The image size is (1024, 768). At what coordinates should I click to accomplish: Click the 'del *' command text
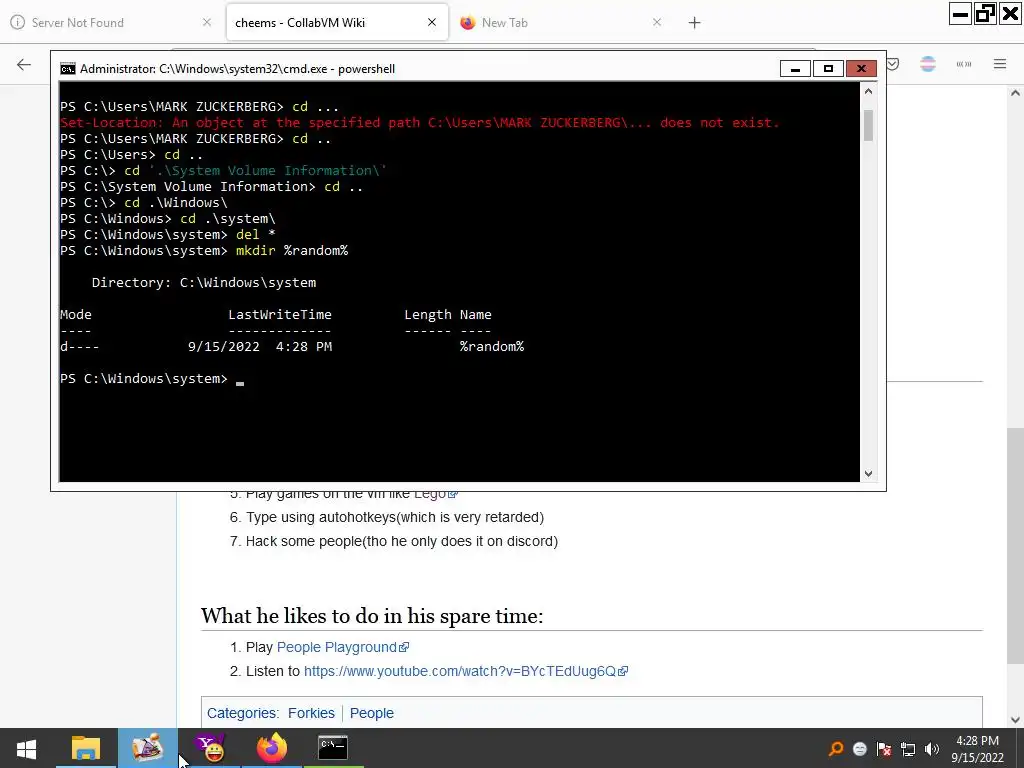point(255,234)
